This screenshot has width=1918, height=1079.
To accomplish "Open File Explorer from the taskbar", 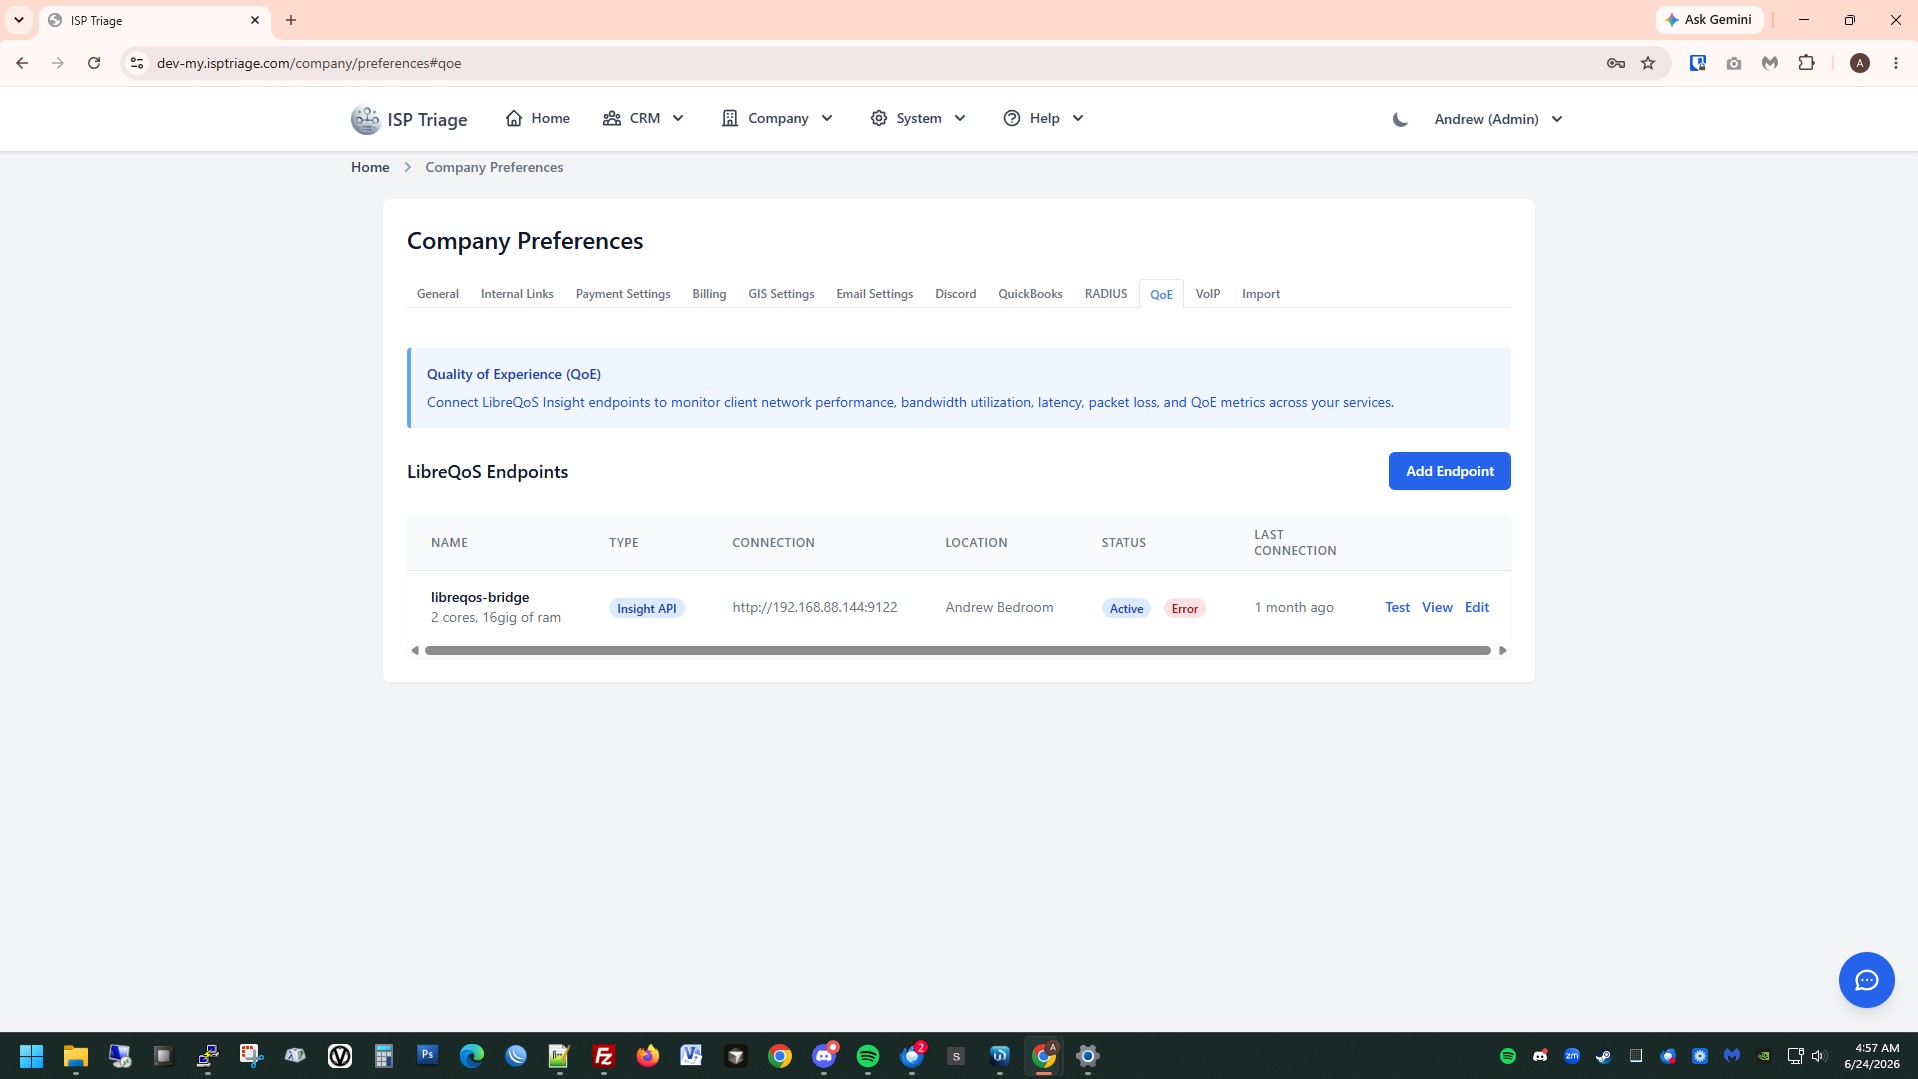I will (76, 1056).
